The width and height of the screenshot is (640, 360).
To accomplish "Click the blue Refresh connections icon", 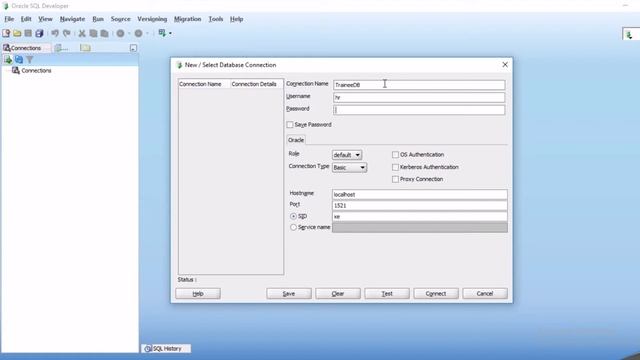I will [x=19, y=60].
